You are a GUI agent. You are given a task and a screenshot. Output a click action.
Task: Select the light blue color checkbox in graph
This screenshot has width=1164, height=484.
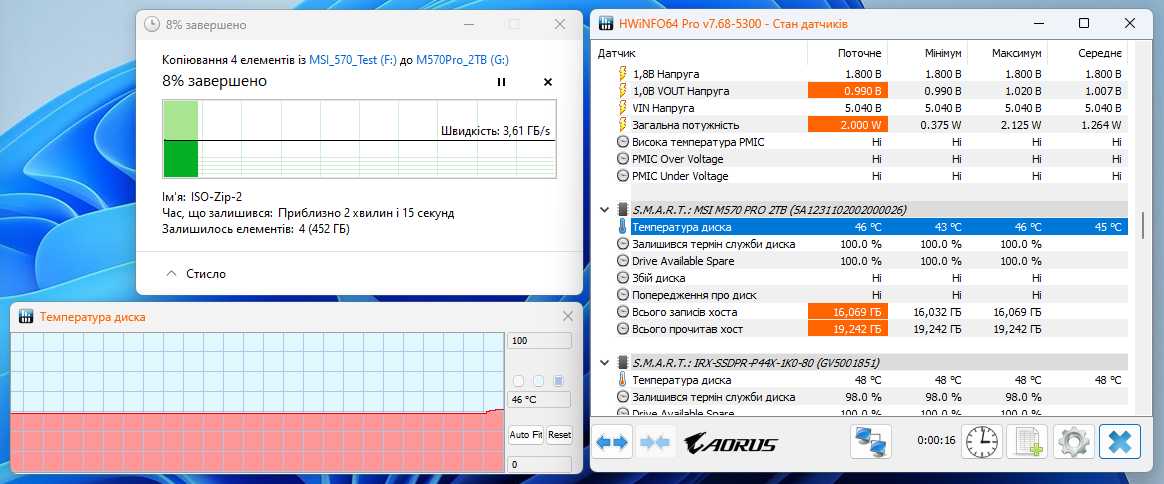pyautogui.click(x=539, y=381)
